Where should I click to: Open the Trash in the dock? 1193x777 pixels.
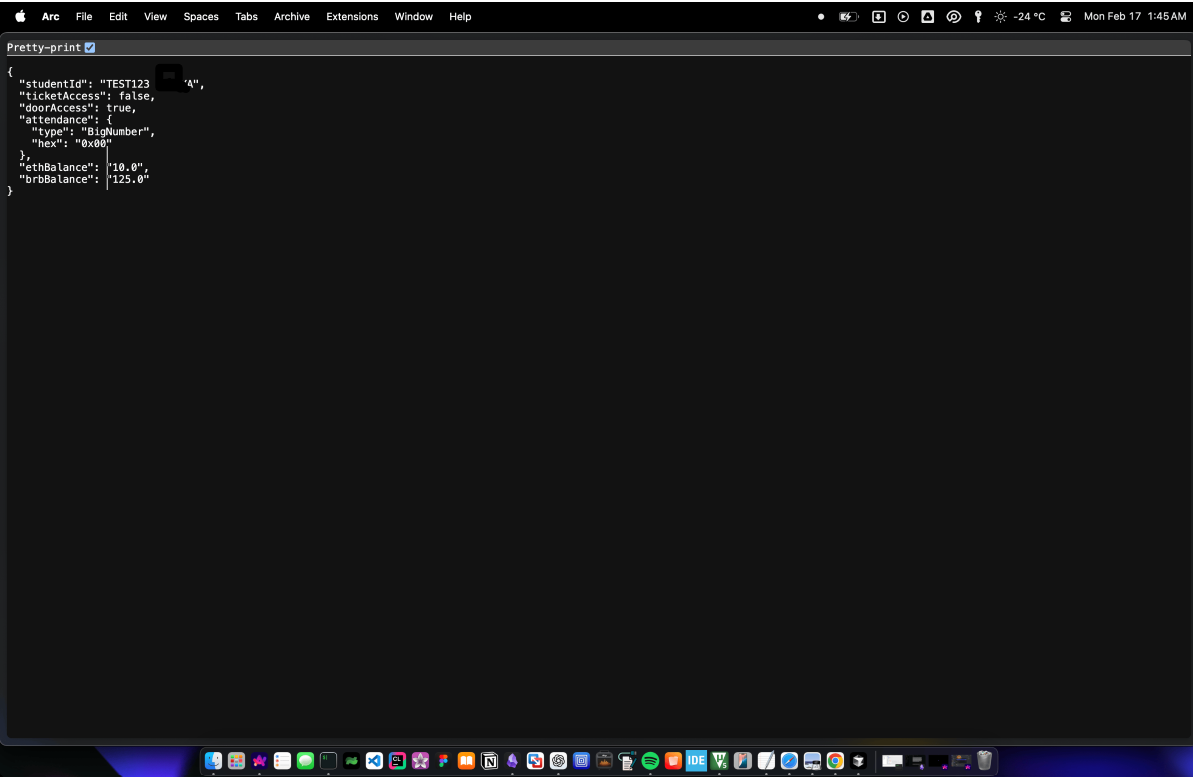(x=985, y=760)
